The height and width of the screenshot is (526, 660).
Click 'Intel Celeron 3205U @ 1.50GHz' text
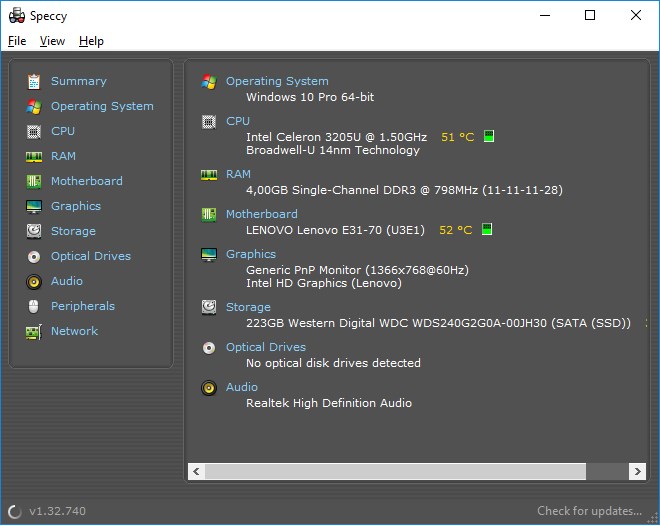[336, 137]
